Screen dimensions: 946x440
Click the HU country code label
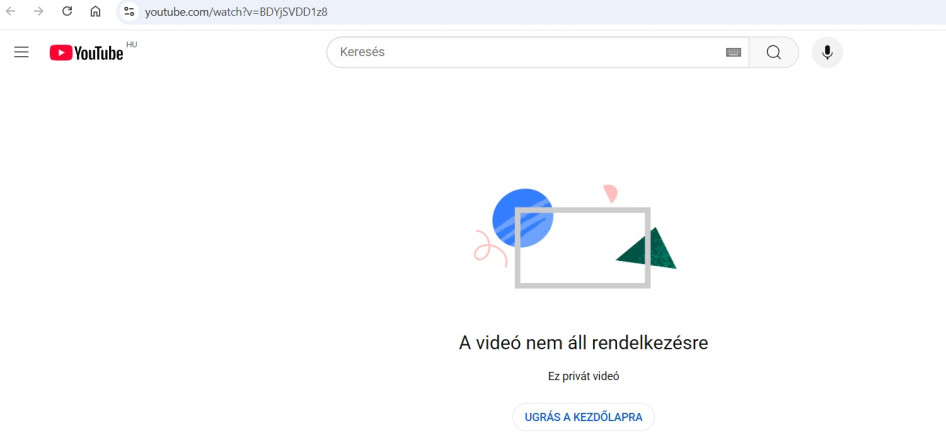[x=132, y=45]
